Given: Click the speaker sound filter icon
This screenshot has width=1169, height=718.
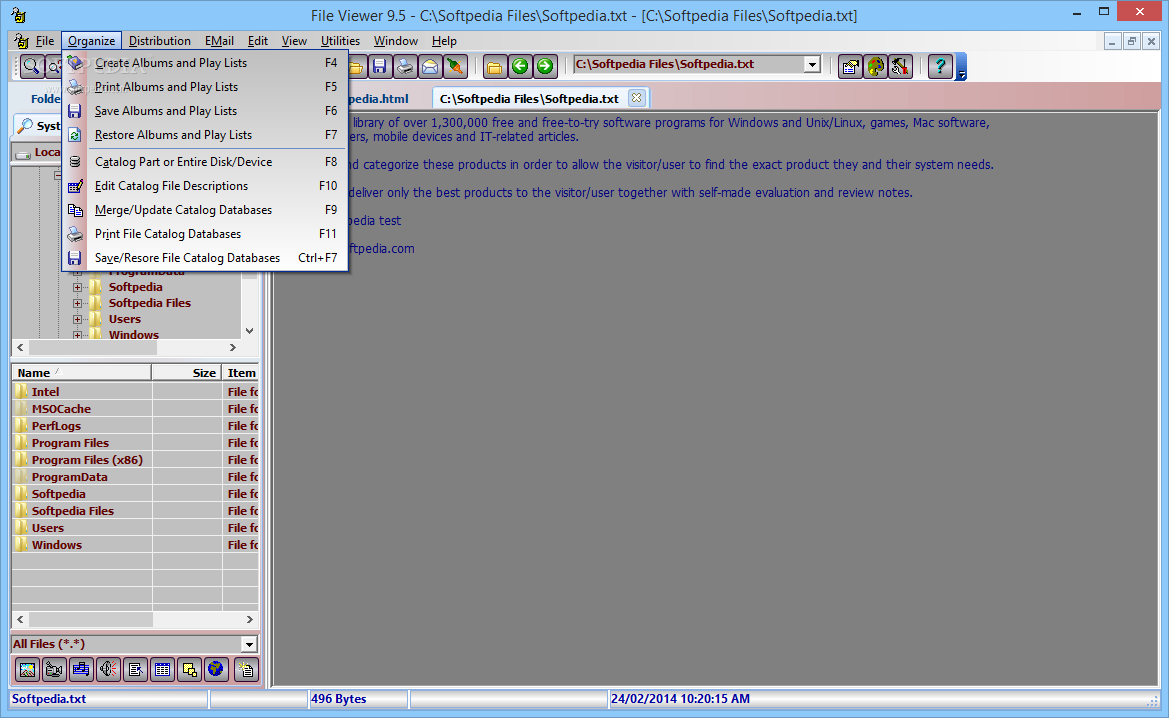Looking at the screenshot, I should [108, 670].
